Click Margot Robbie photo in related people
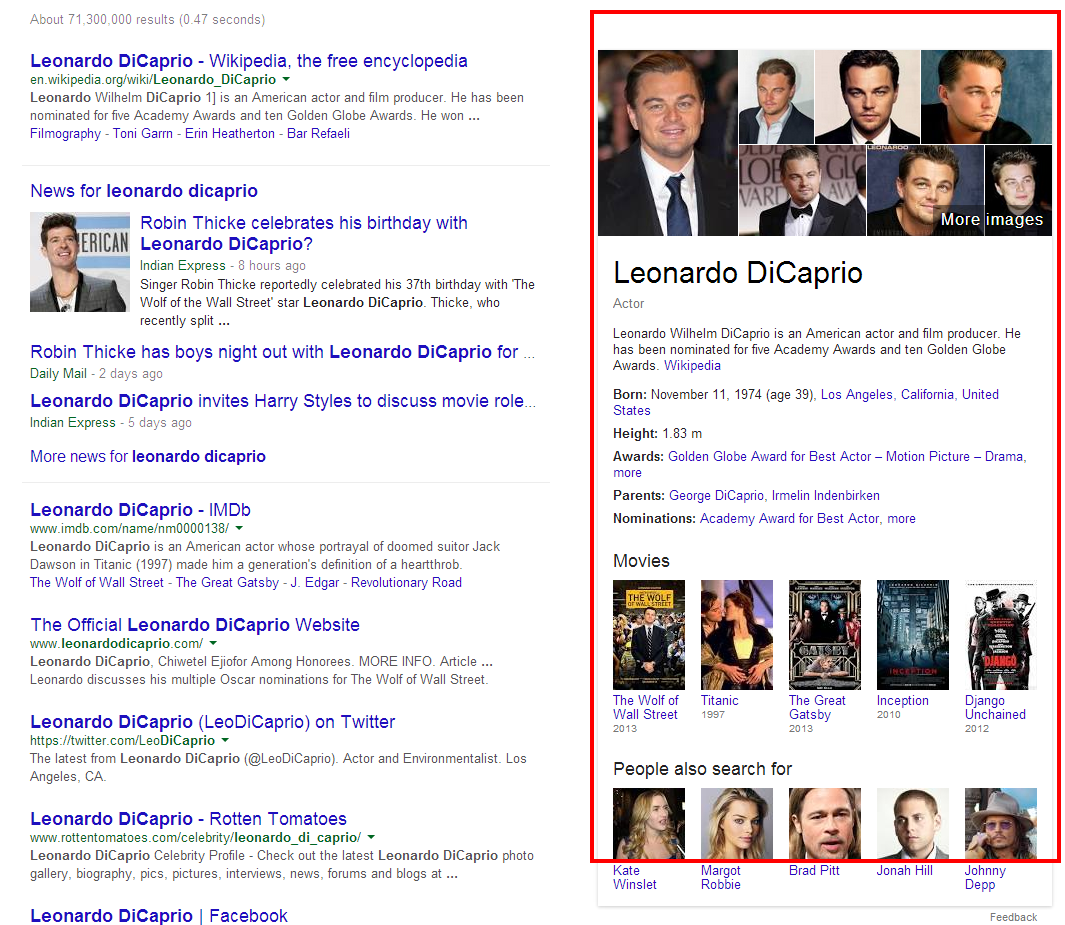This screenshot has width=1065, height=925. coord(737,824)
